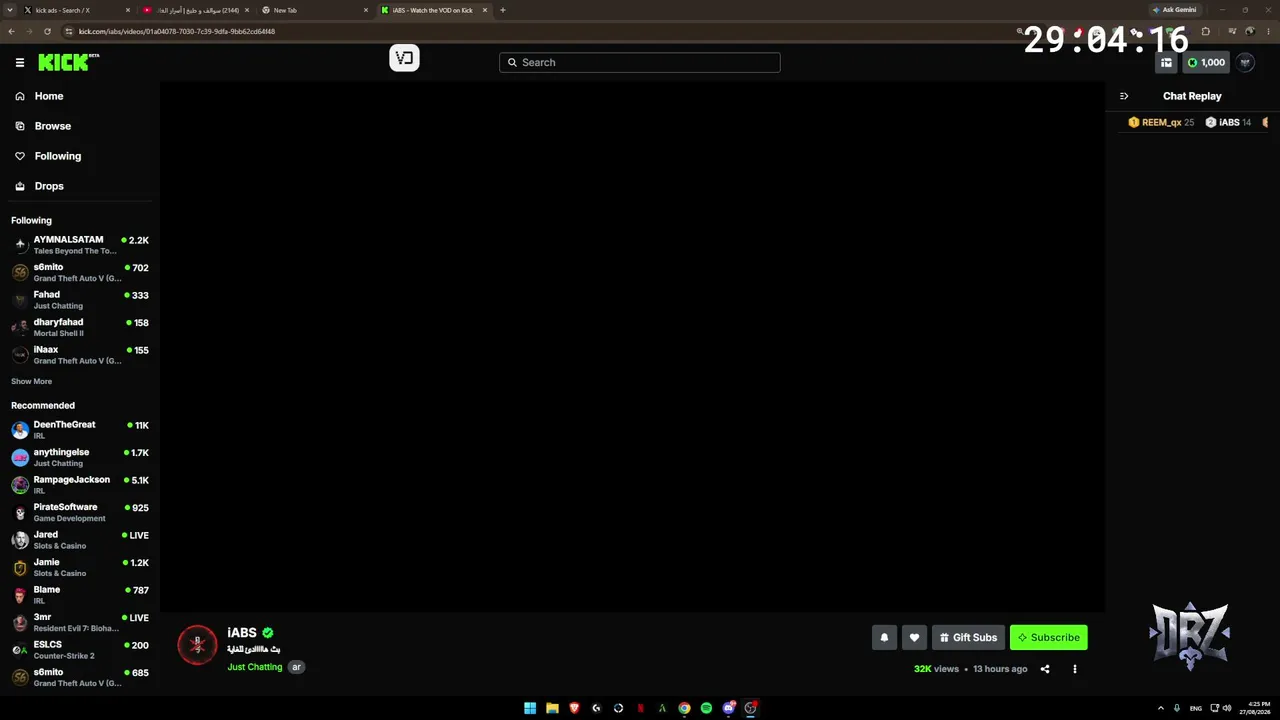Open the iABS channel avatar
Screen dimensions: 1280x720
coord(197,645)
